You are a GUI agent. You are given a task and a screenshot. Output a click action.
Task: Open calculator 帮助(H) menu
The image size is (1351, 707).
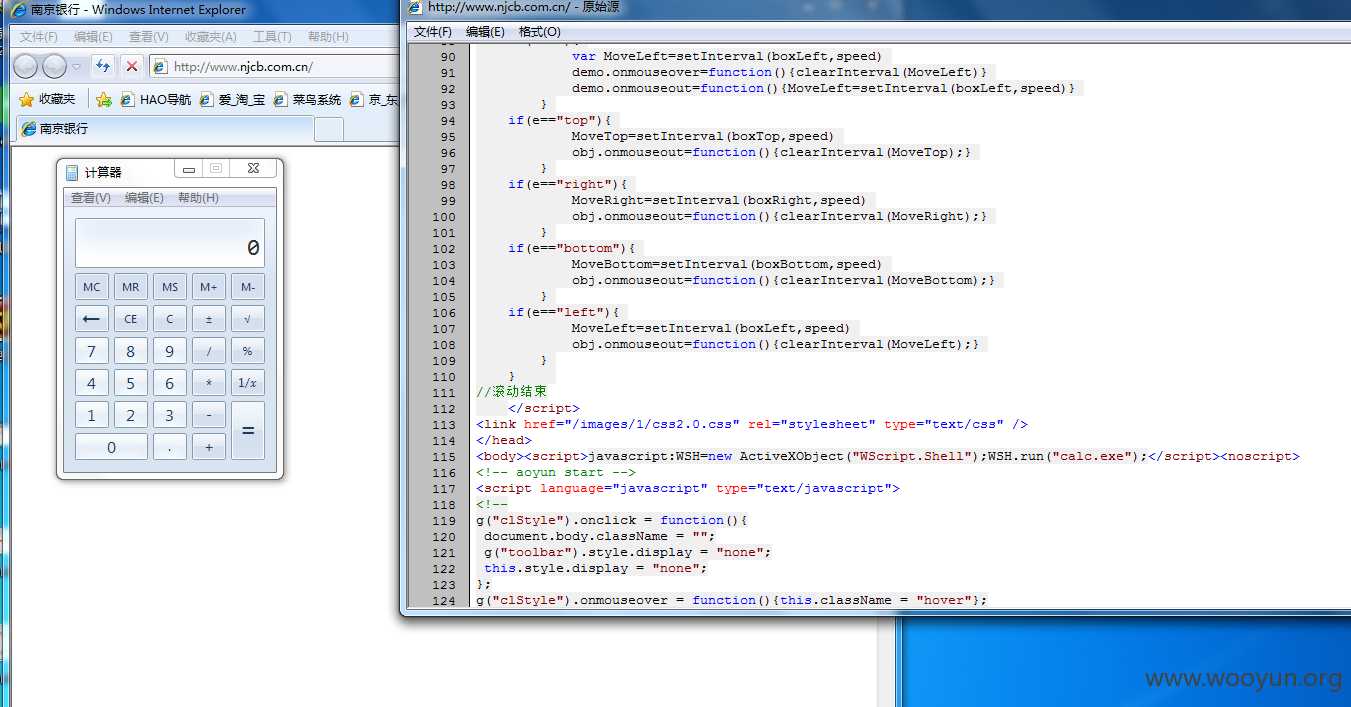tap(198, 198)
